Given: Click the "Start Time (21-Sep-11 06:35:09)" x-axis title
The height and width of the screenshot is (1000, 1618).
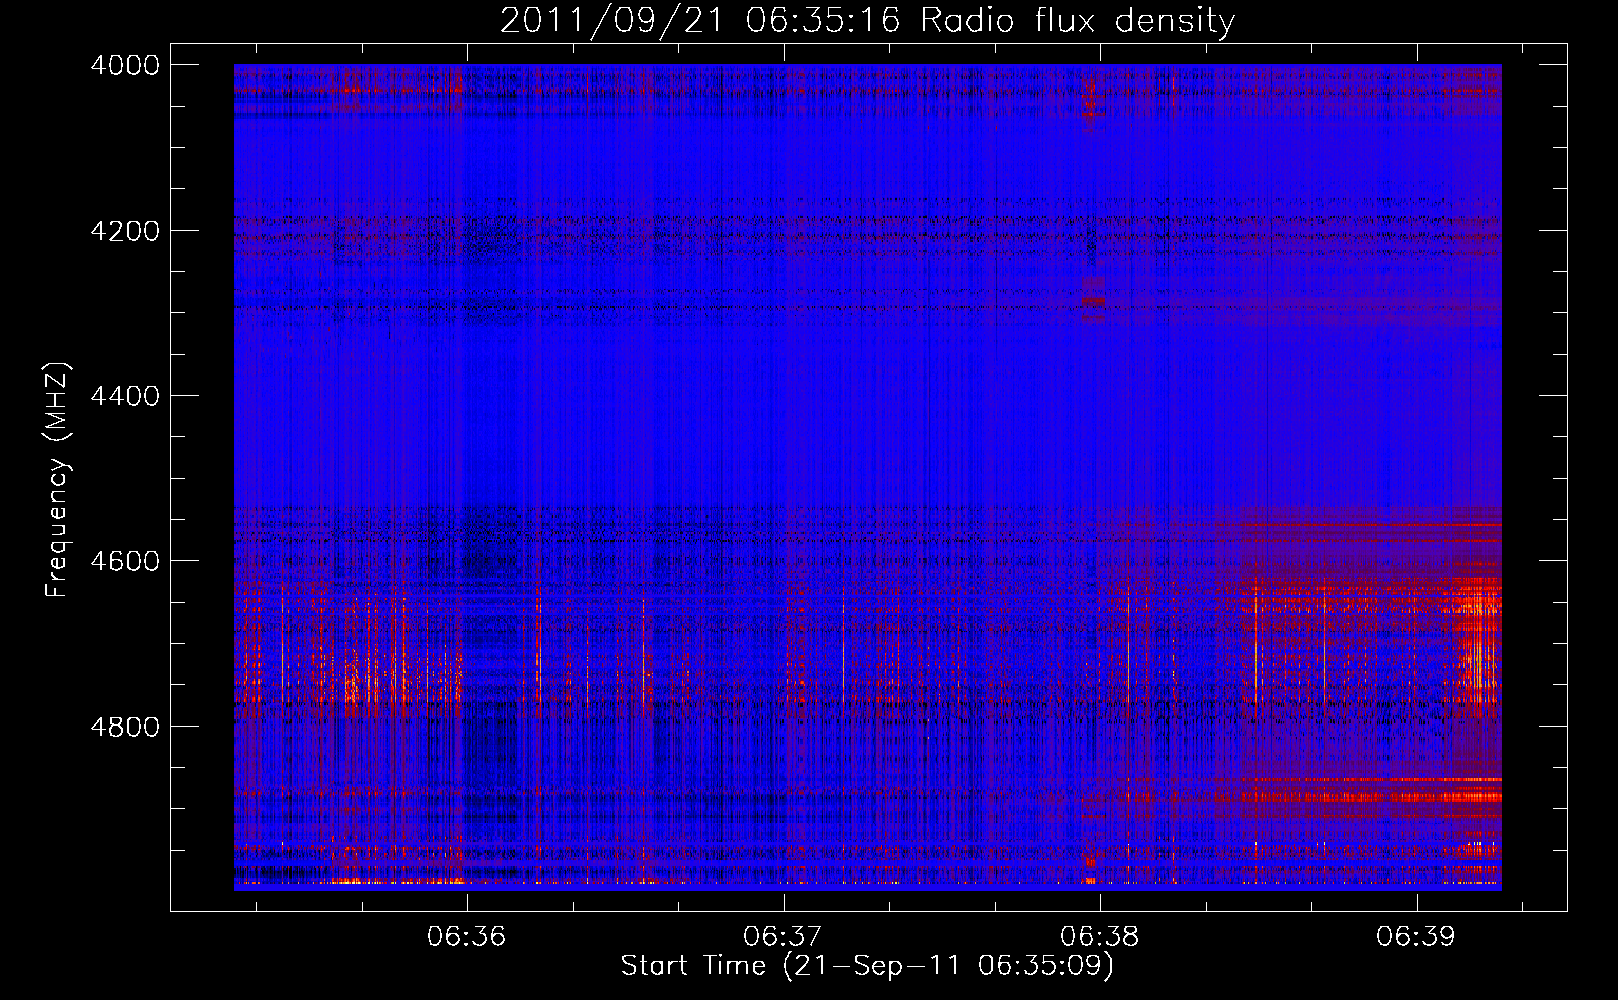Looking at the screenshot, I should (867, 966).
